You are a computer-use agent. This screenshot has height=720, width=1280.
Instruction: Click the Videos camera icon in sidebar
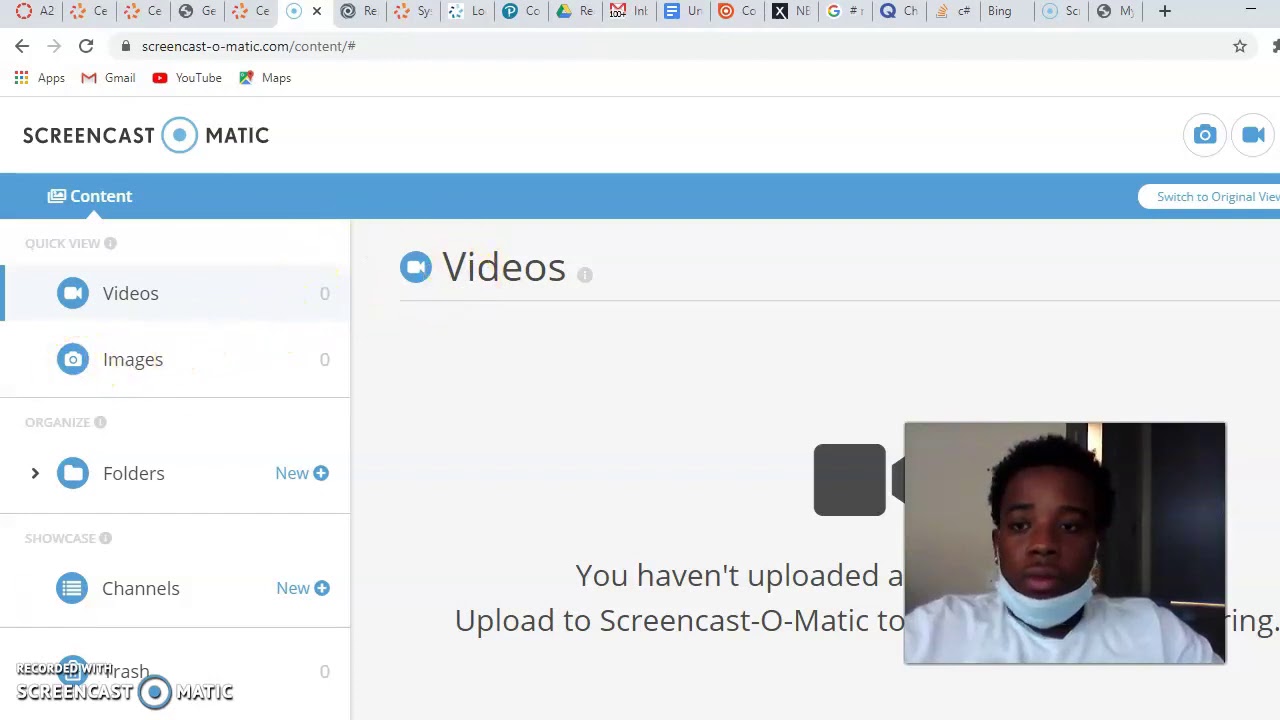(72, 293)
